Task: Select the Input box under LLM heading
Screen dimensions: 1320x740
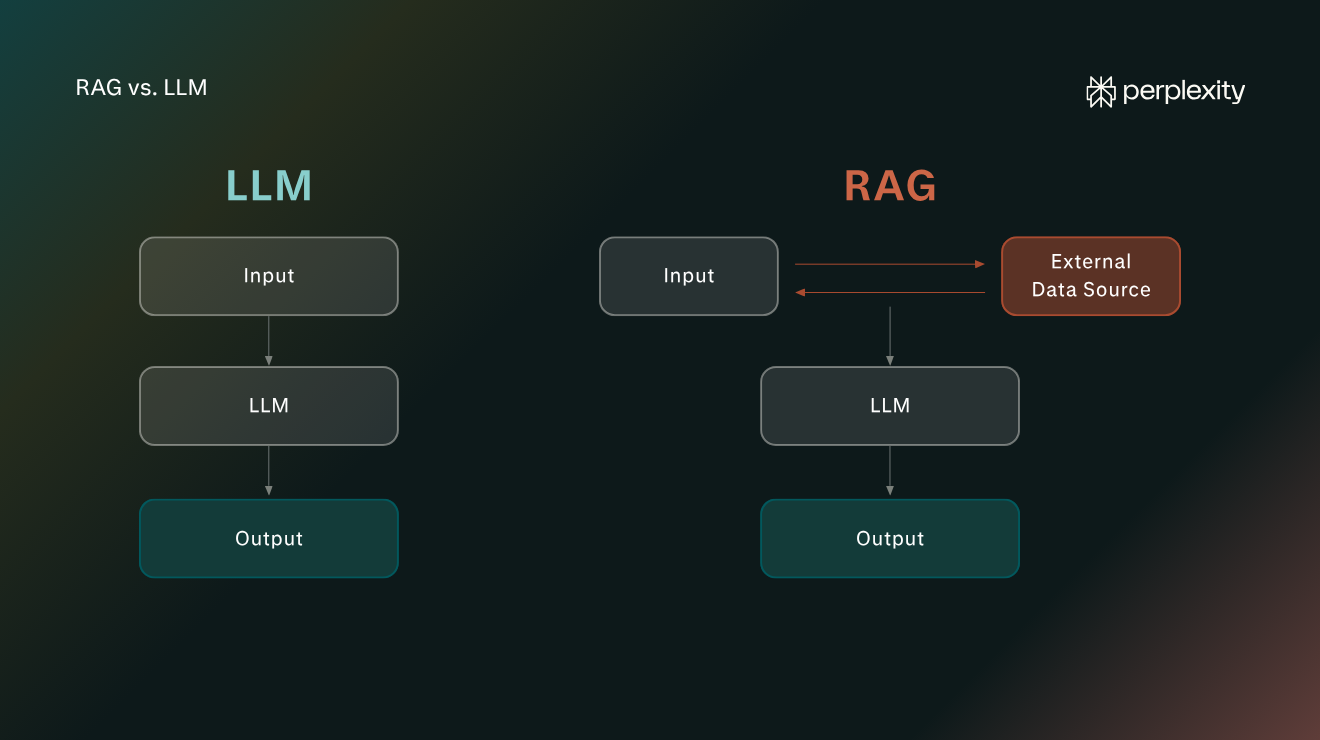Action: tap(269, 276)
